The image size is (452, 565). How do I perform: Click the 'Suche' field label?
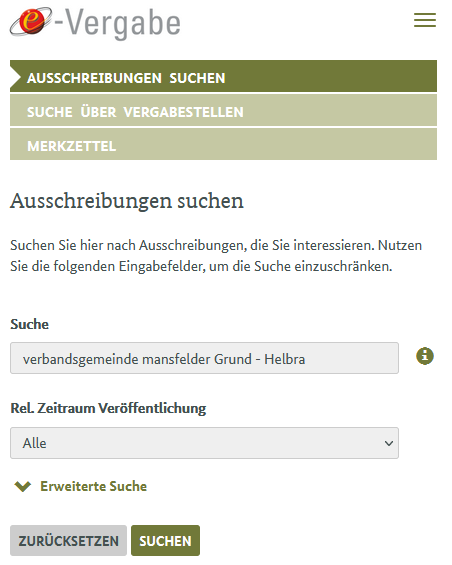click(x=29, y=324)
